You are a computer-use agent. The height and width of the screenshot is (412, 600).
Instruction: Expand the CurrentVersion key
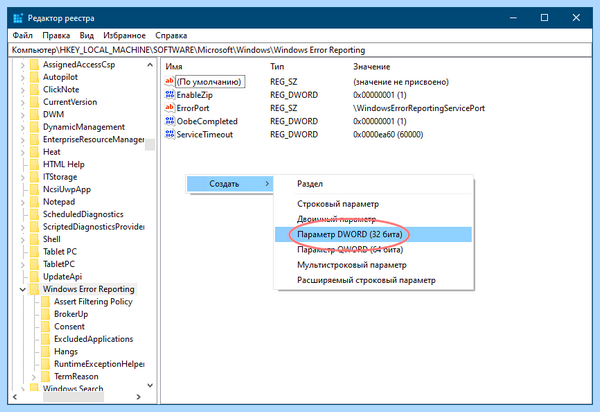point(23,103)
